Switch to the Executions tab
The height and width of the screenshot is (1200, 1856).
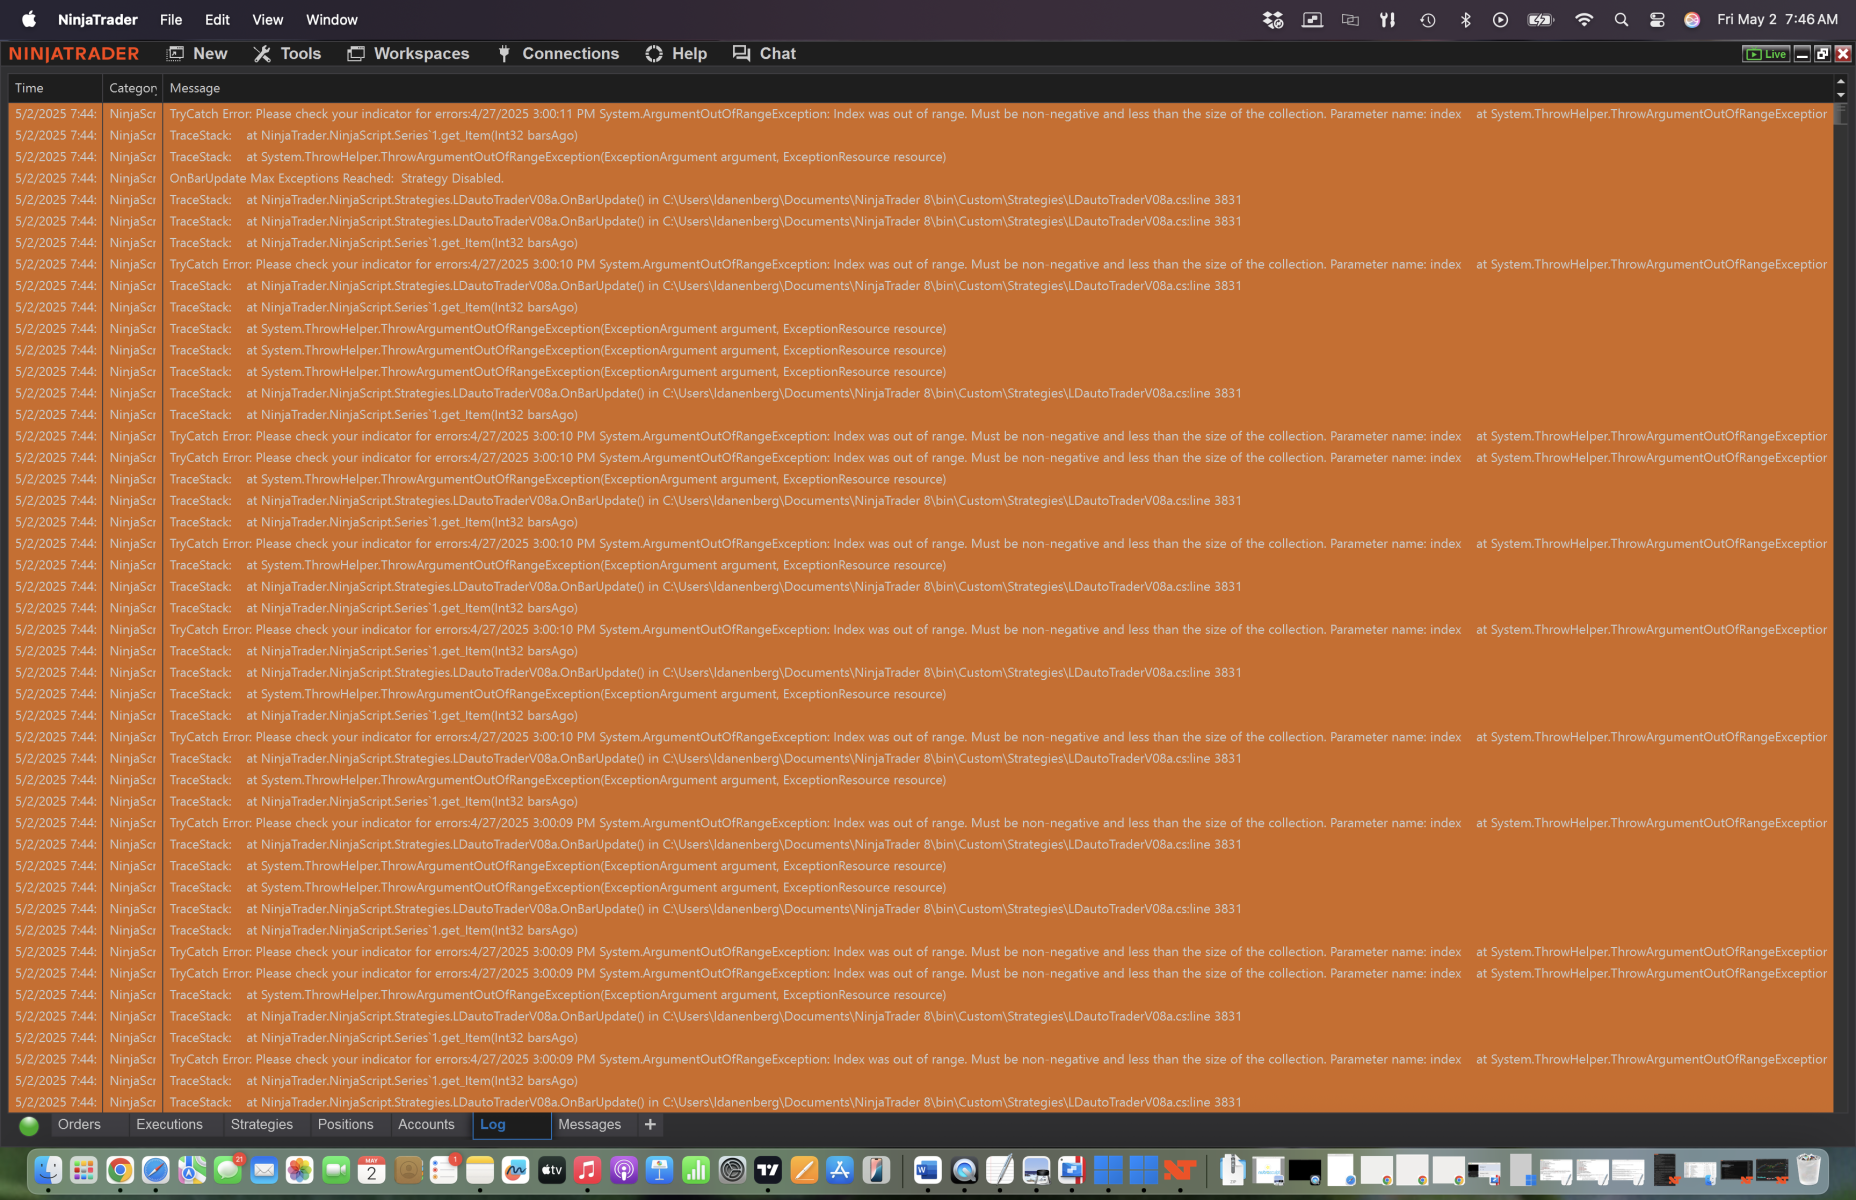pyautogui.click(x=169, y=1125)
